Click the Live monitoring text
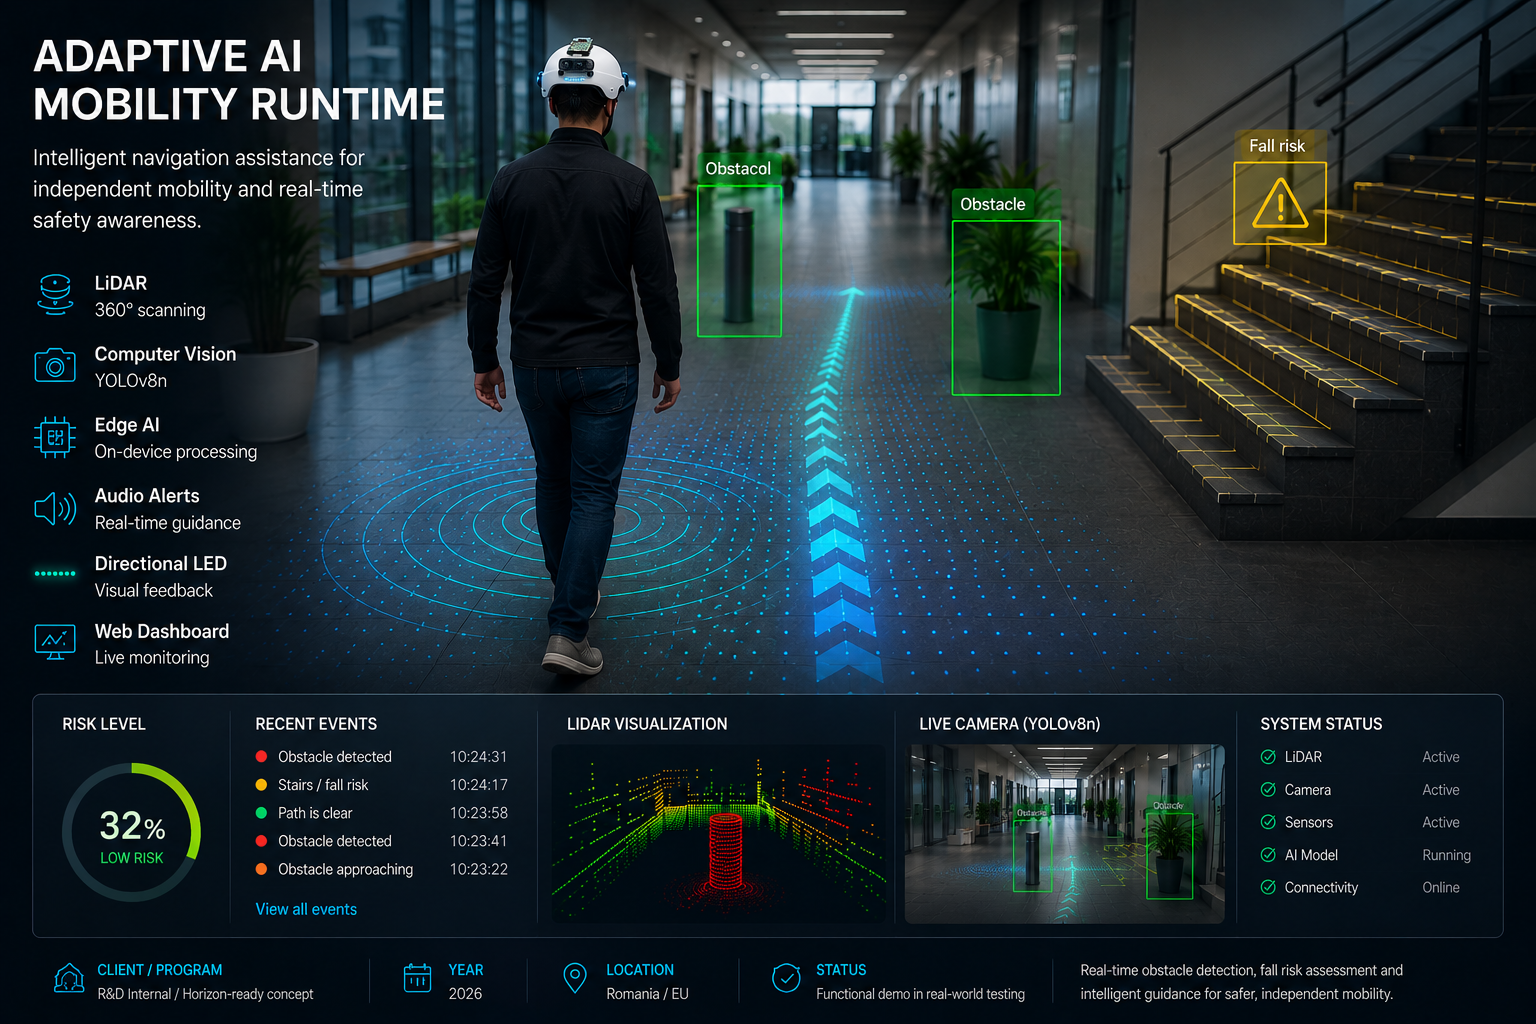Screen dimensions: 1536x1024 152,658
